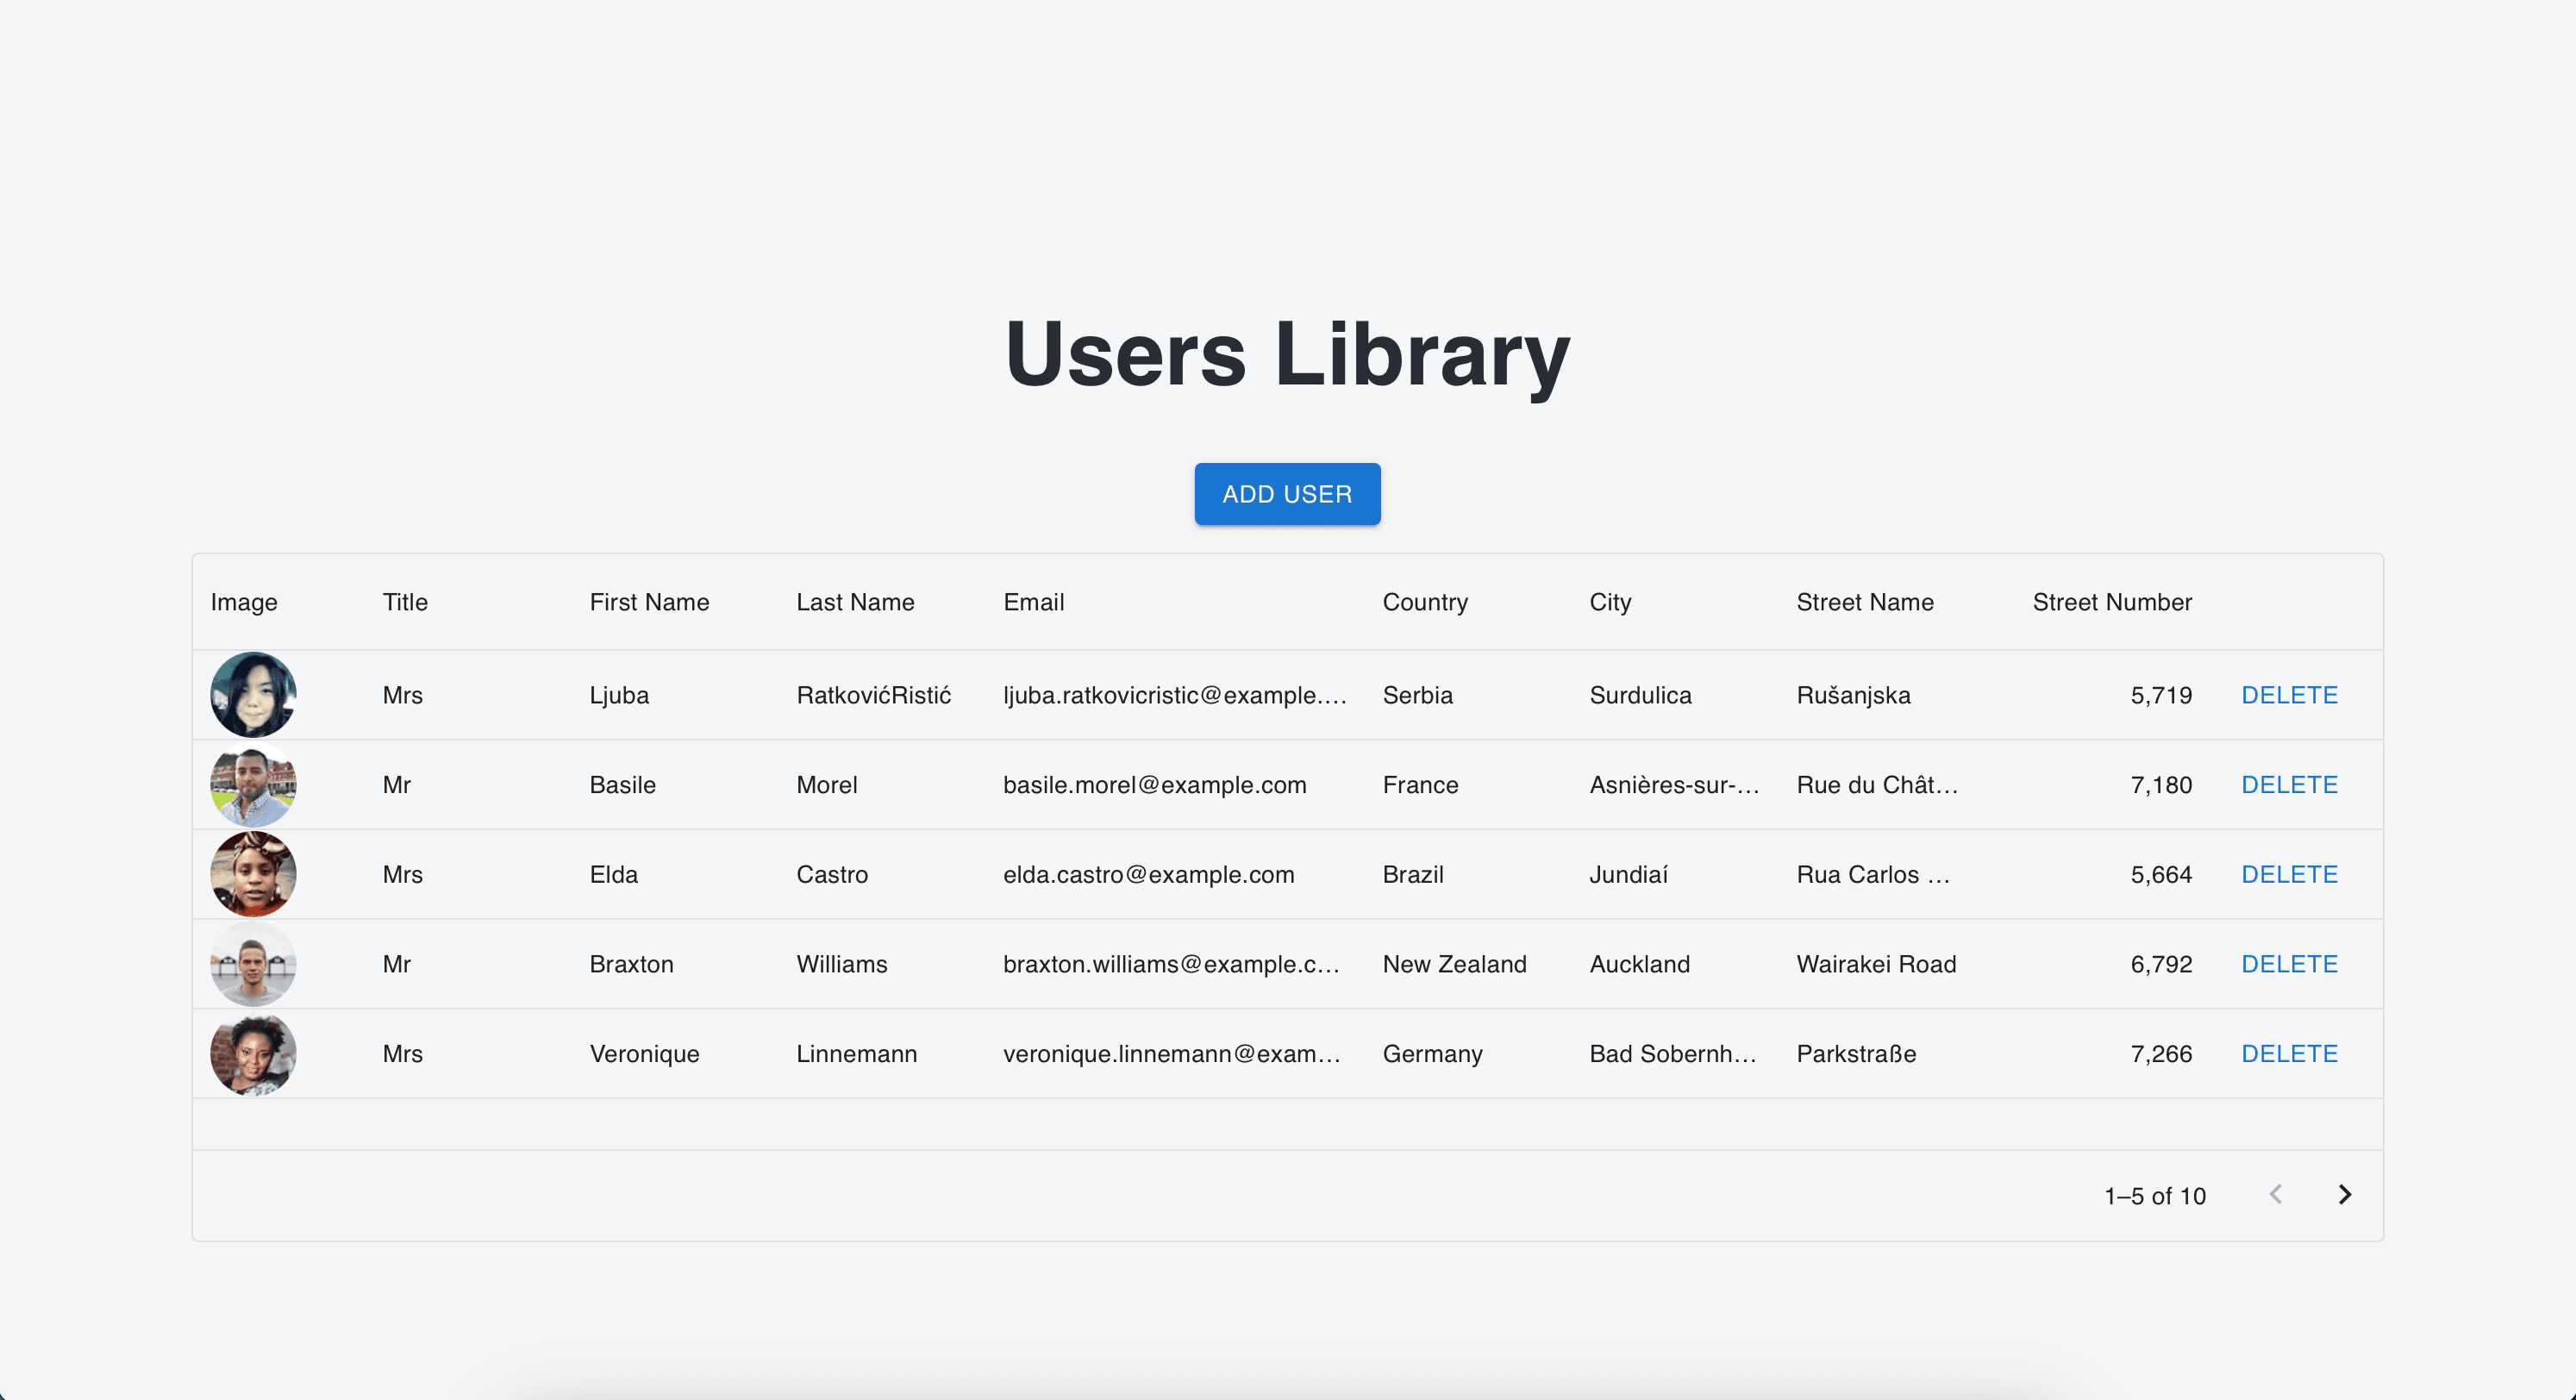Select the New Zealand cell

point(1454,964)
